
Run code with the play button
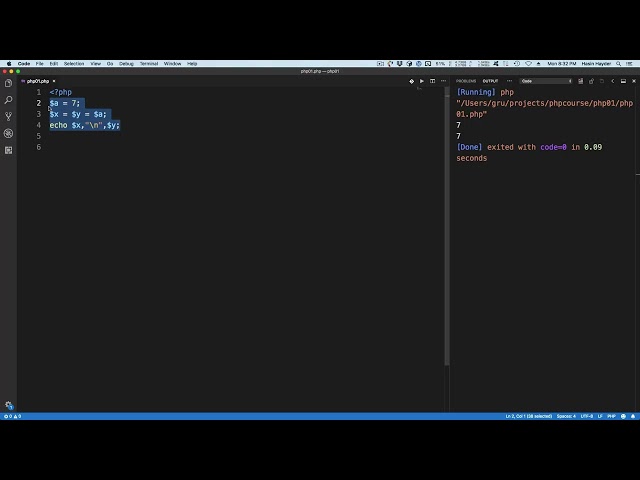click(422, 81)
